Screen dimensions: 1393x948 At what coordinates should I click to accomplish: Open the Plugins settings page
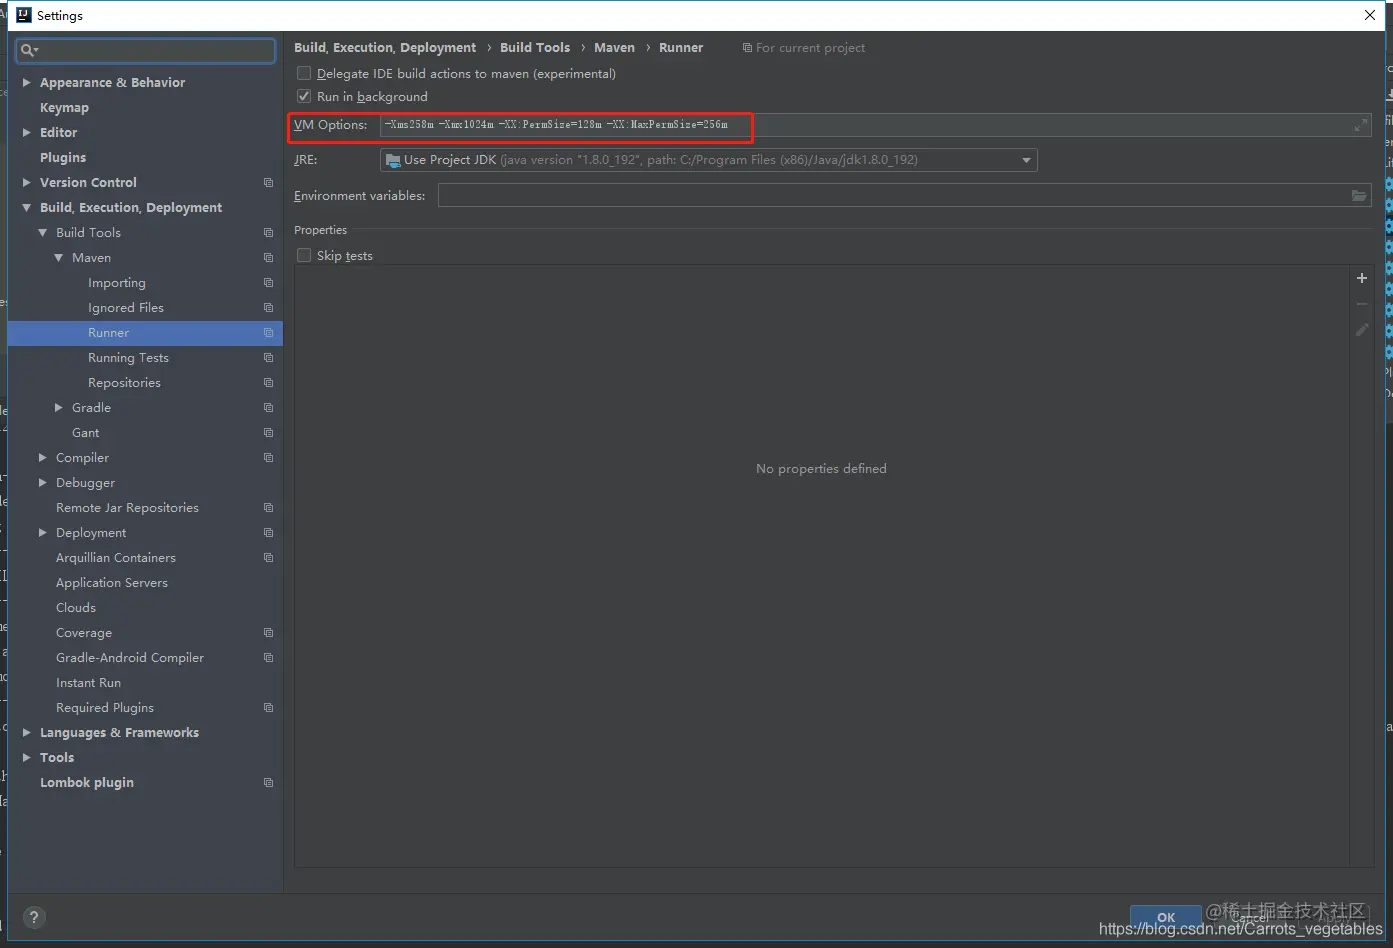(x=63, y=158)
